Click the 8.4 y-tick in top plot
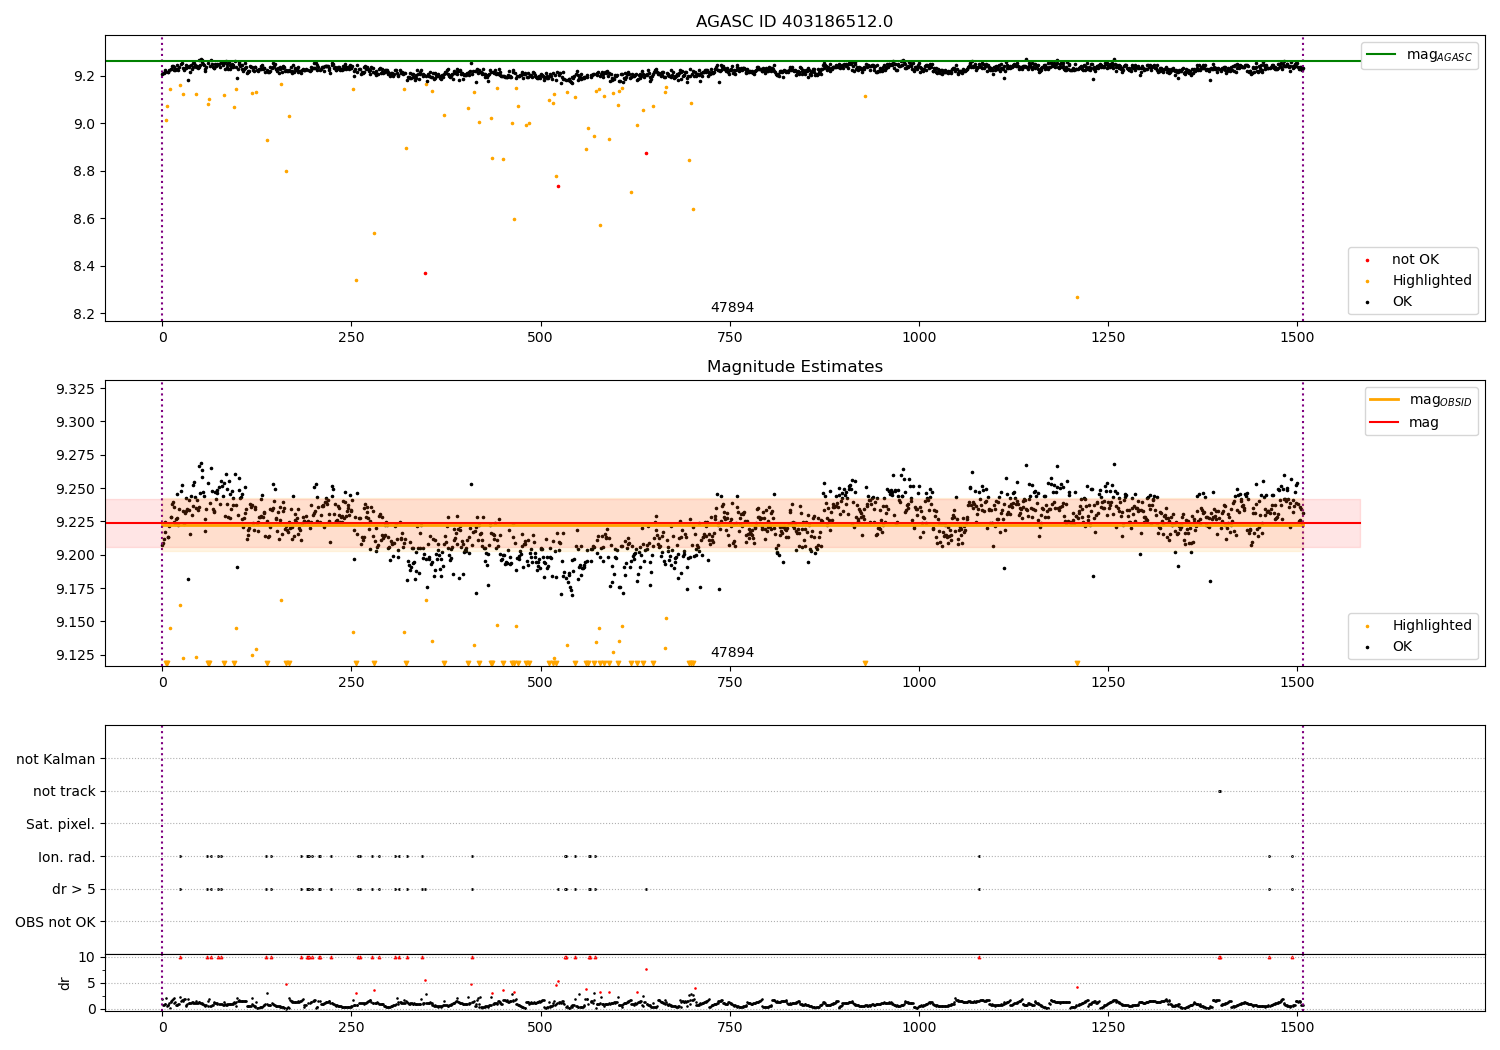 pyautogui.click(x=83, y=266)
